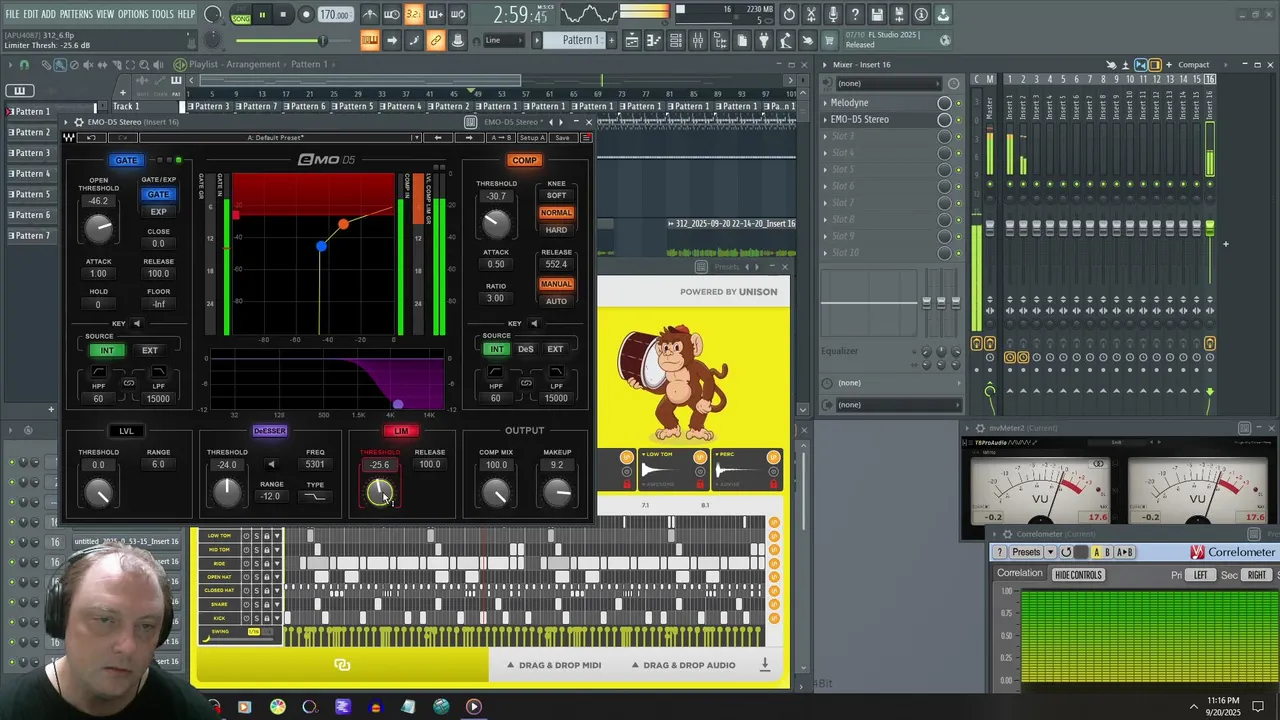Stop playback with the stop button

(x=283, y=15)
